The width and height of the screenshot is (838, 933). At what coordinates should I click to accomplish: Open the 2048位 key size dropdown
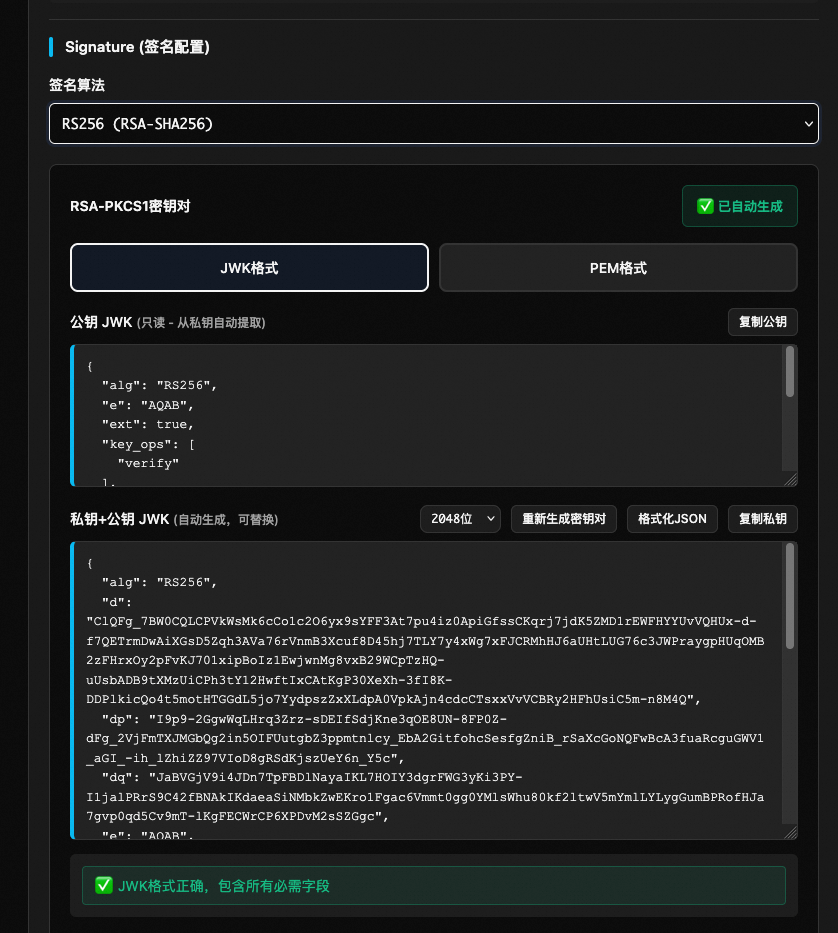460,519
